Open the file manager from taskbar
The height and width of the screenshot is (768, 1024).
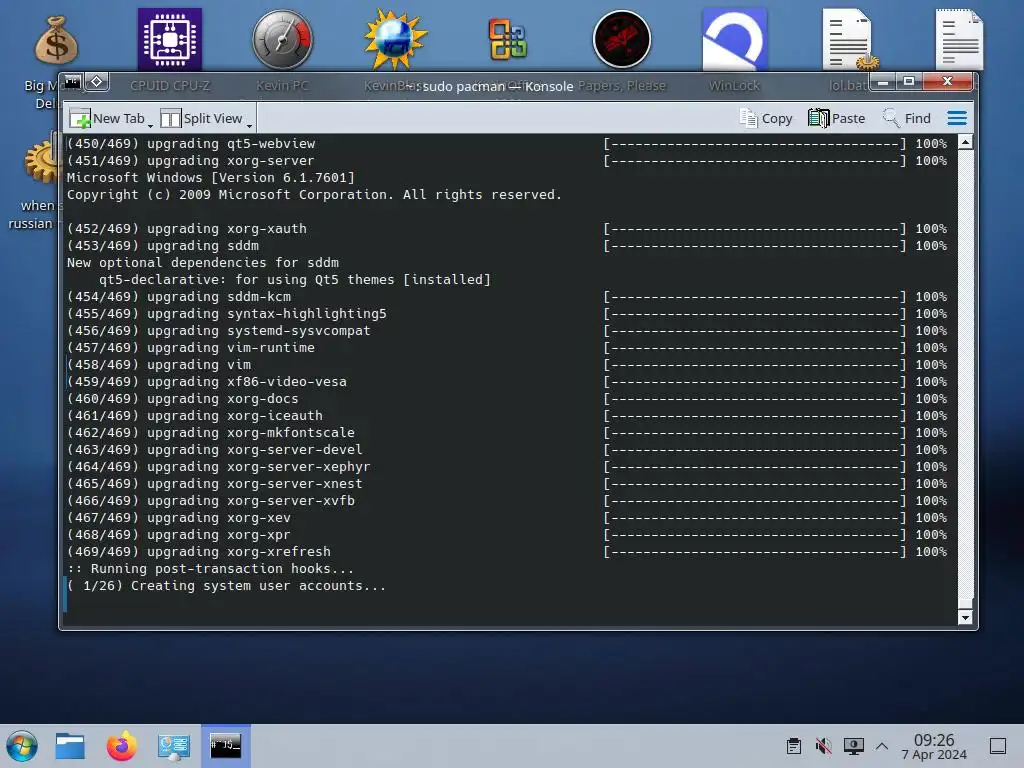coord(70,746)
